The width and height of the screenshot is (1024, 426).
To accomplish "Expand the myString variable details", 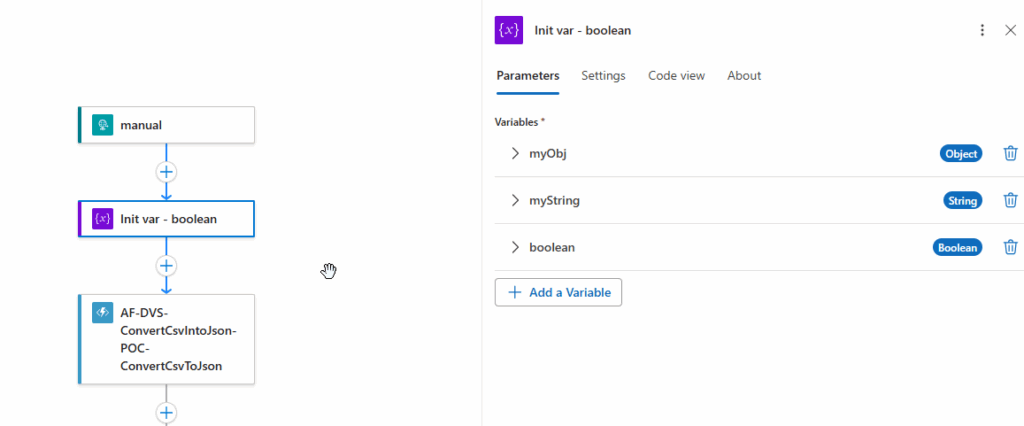I will 515,200.
